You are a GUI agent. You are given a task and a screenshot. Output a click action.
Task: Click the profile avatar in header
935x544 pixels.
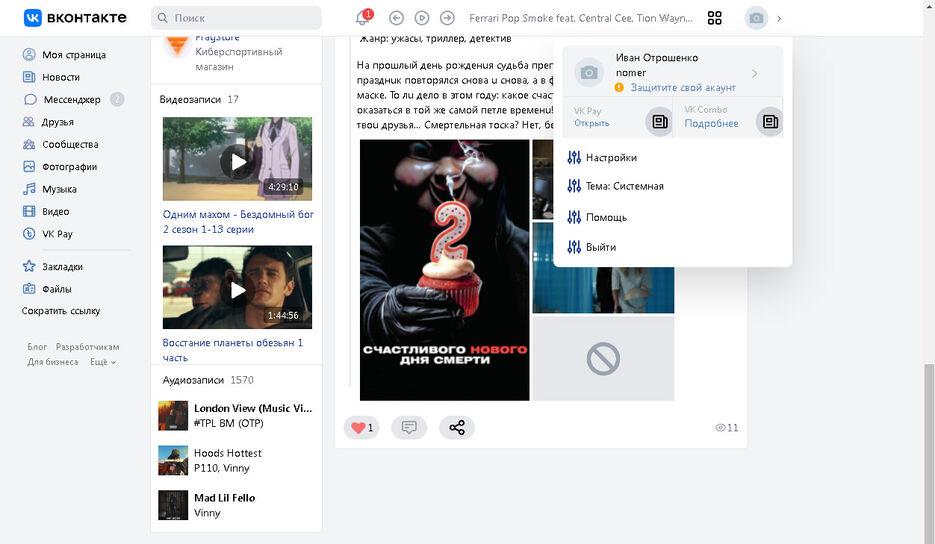click(756, 18)
